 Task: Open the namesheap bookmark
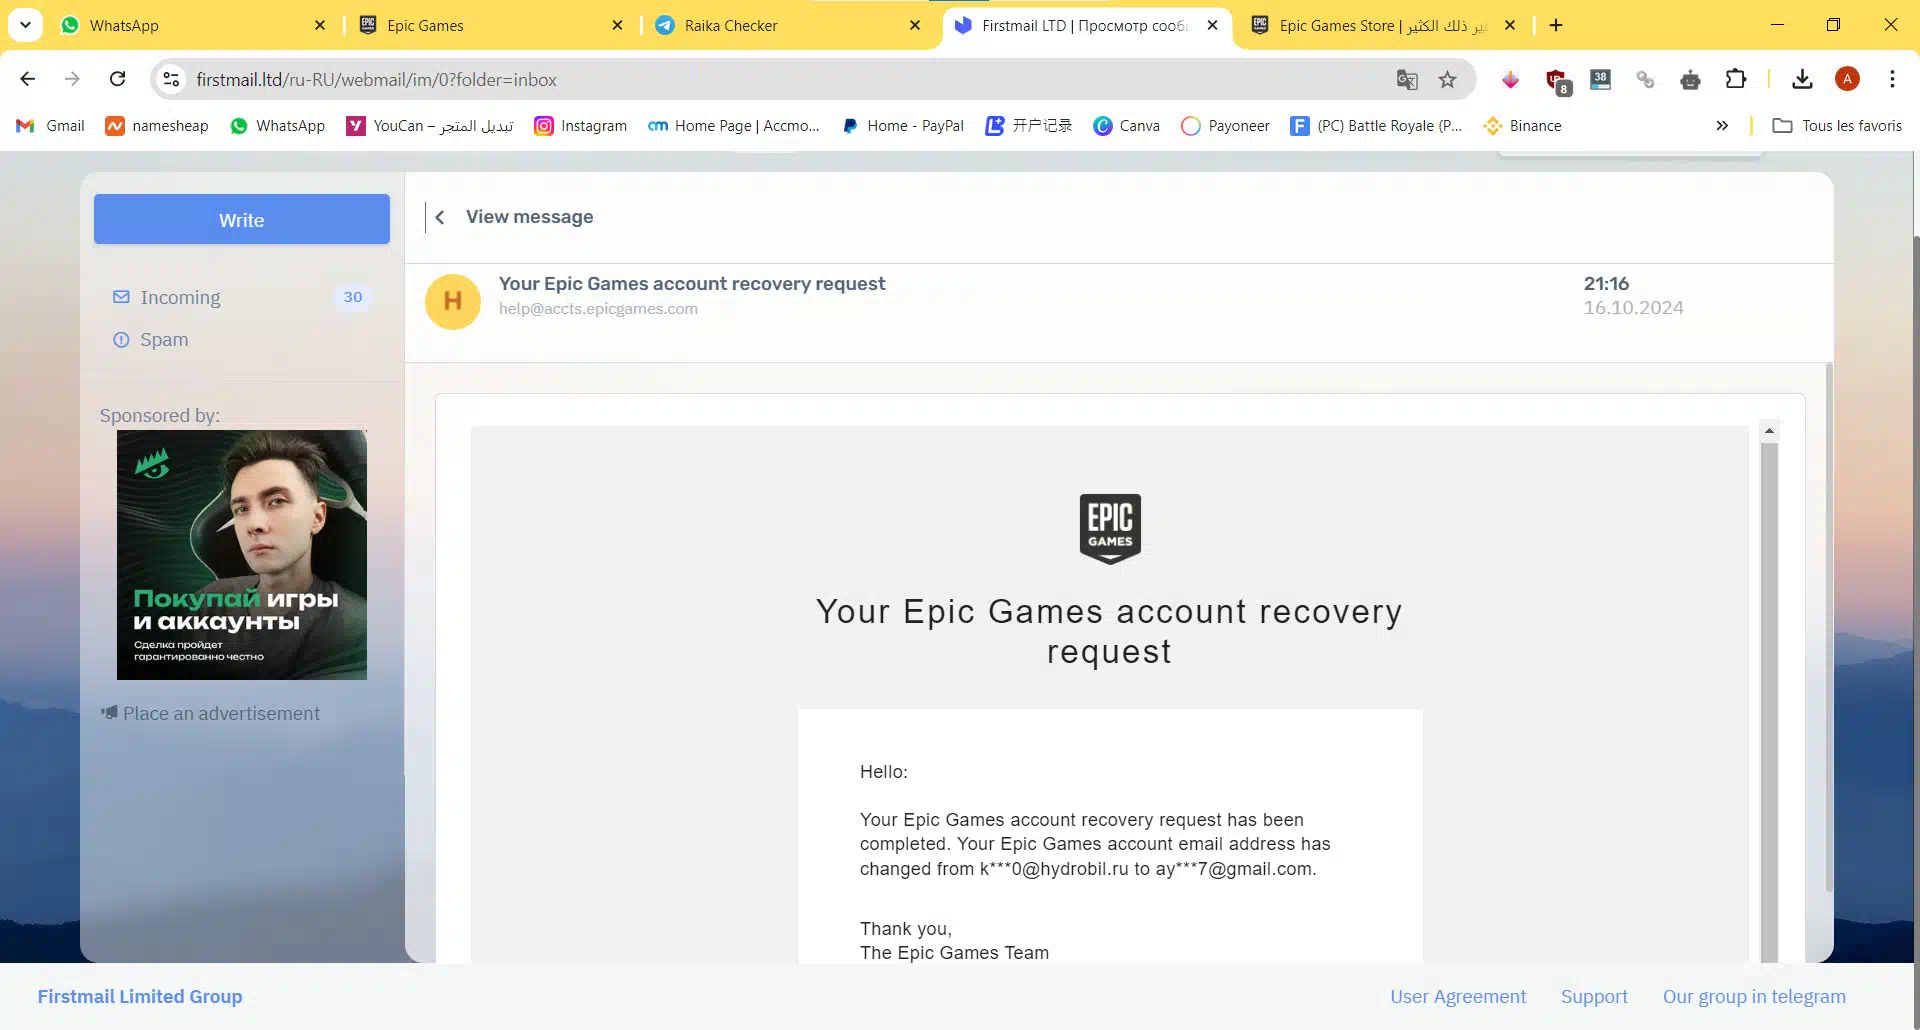(x=157, y=125)
